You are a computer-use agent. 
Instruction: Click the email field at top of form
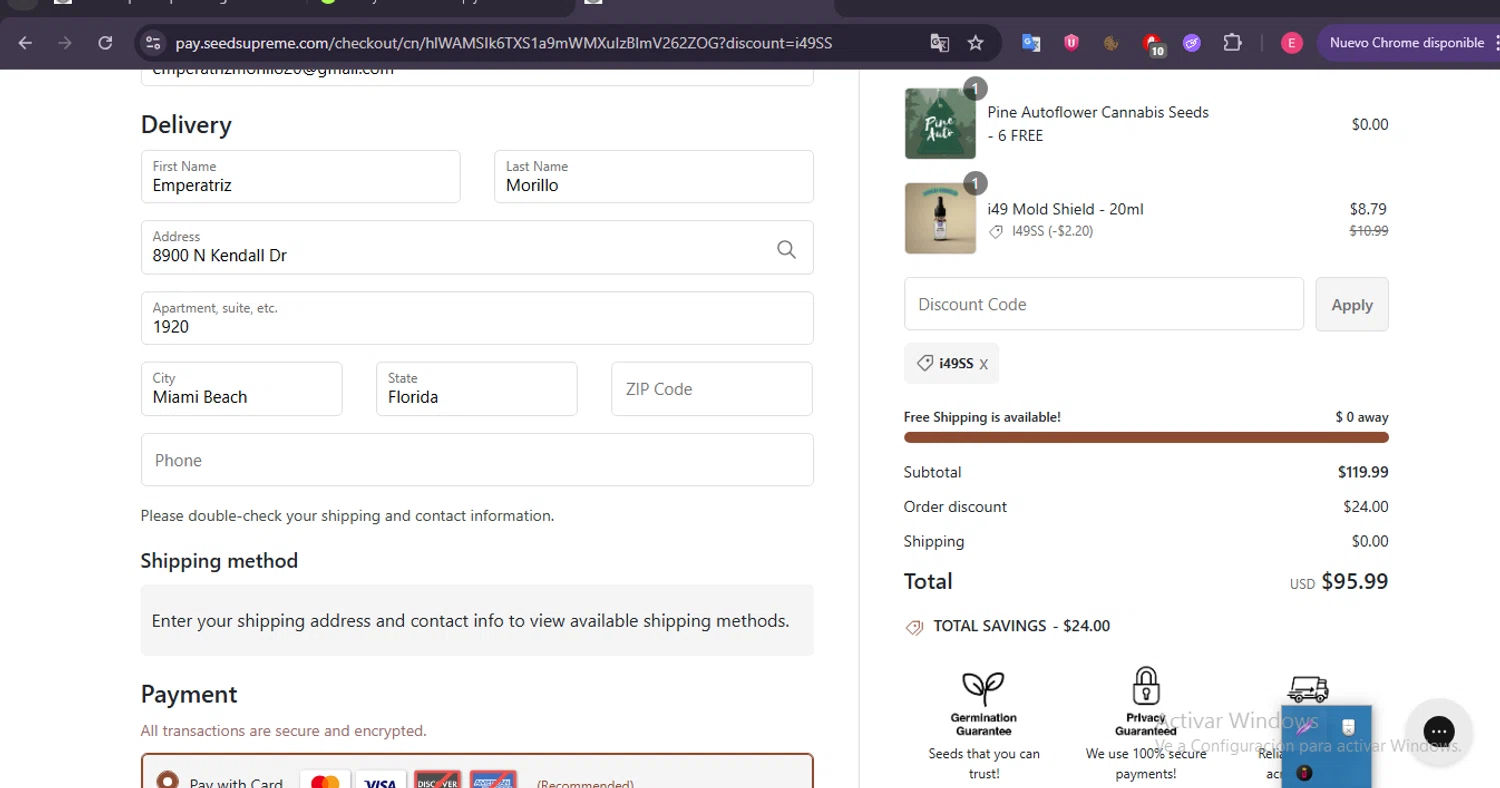(477, 76)
